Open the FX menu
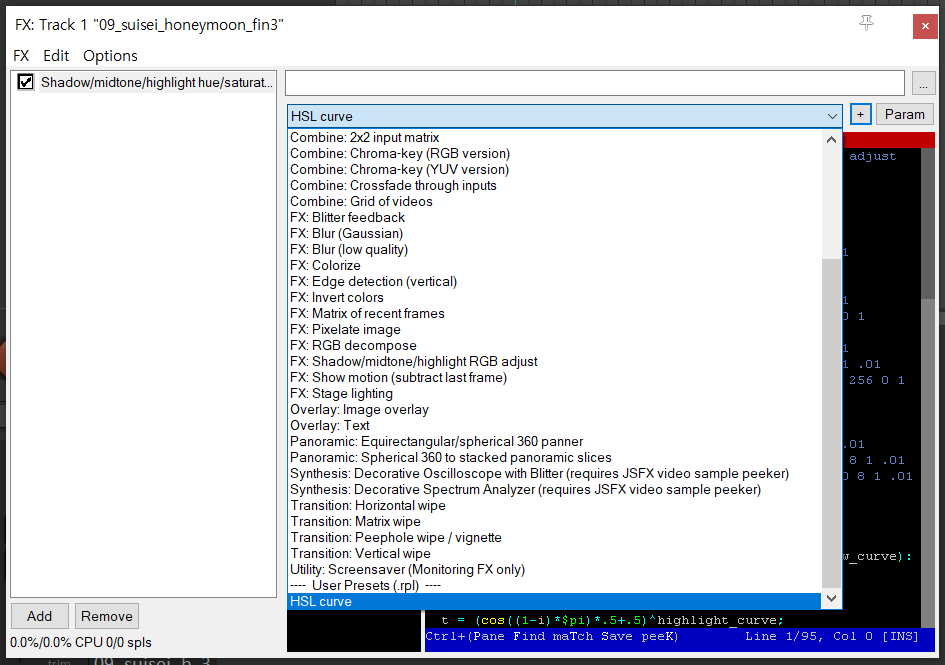Screen dimensions: 945x665 point(21,56)
